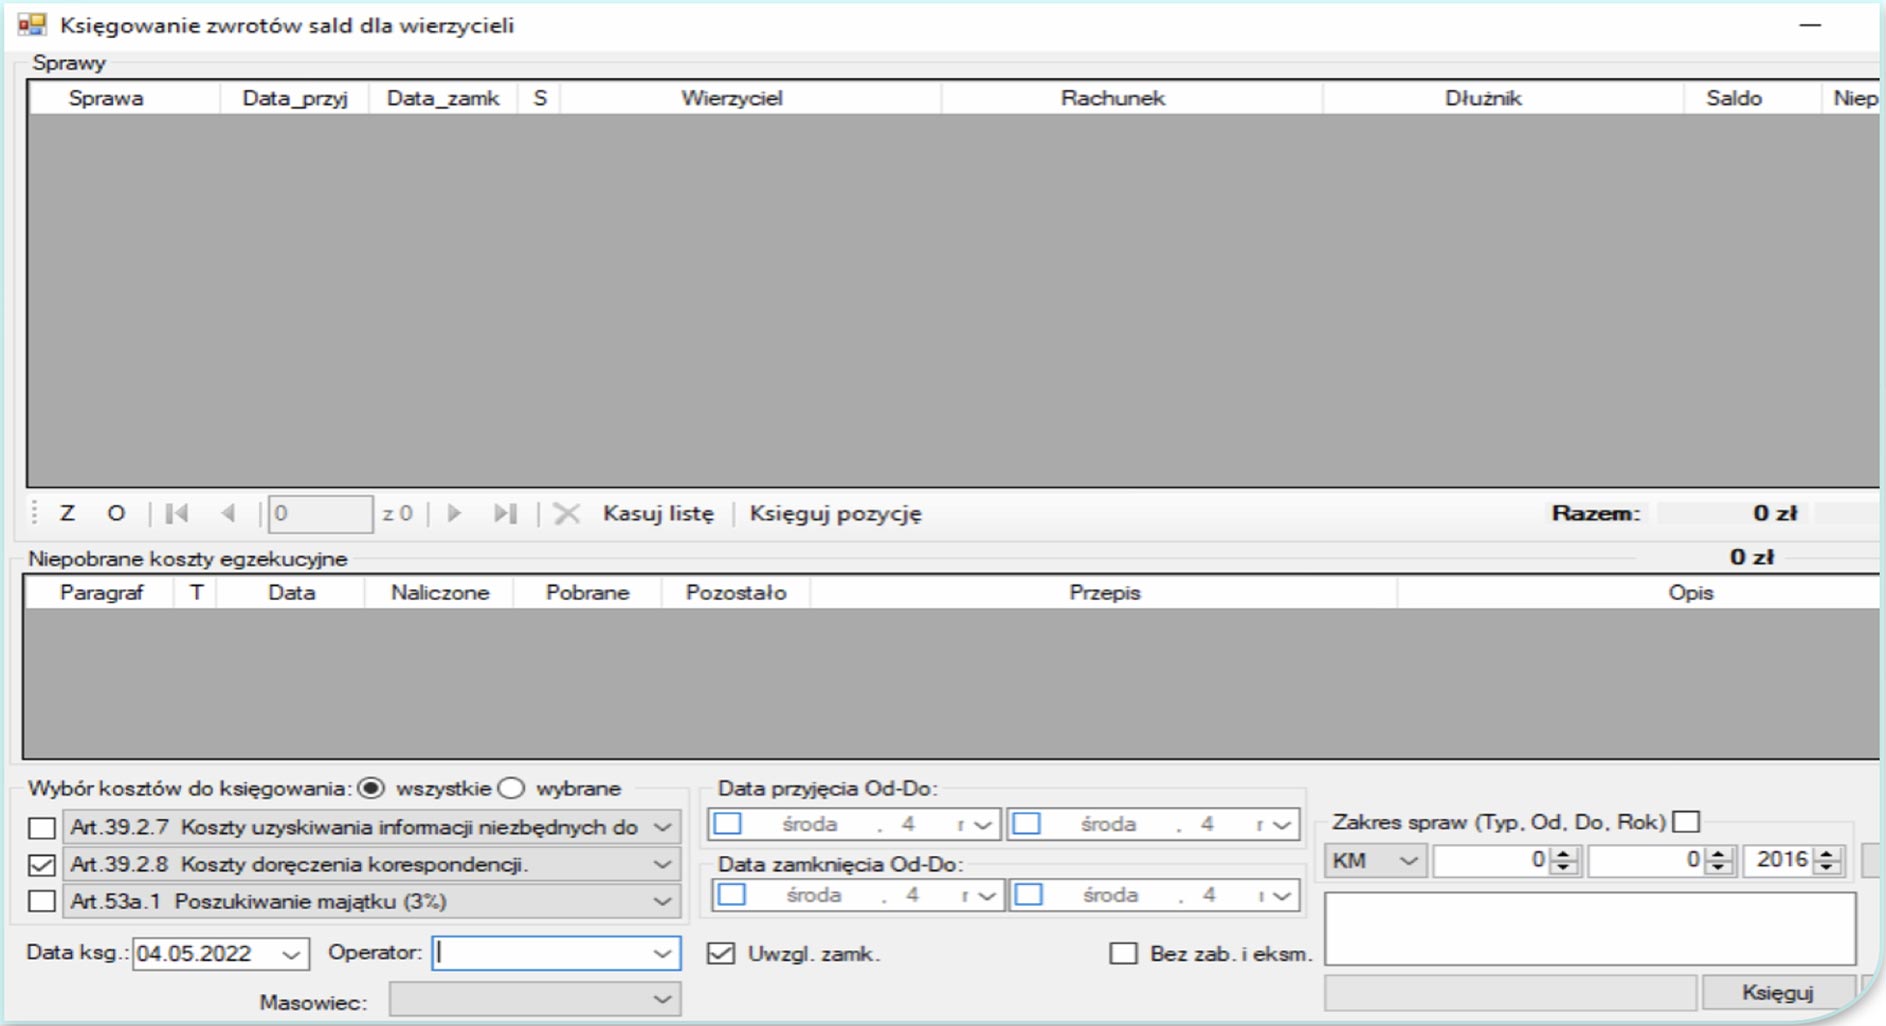
Task: Go to next record in navigator
Action: click(x=454, y=513)
